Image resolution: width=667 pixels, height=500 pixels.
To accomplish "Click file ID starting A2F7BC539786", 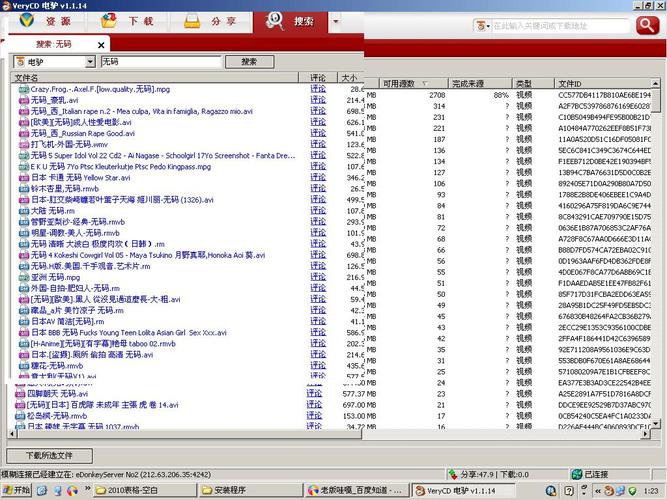I will pos(604,106).
